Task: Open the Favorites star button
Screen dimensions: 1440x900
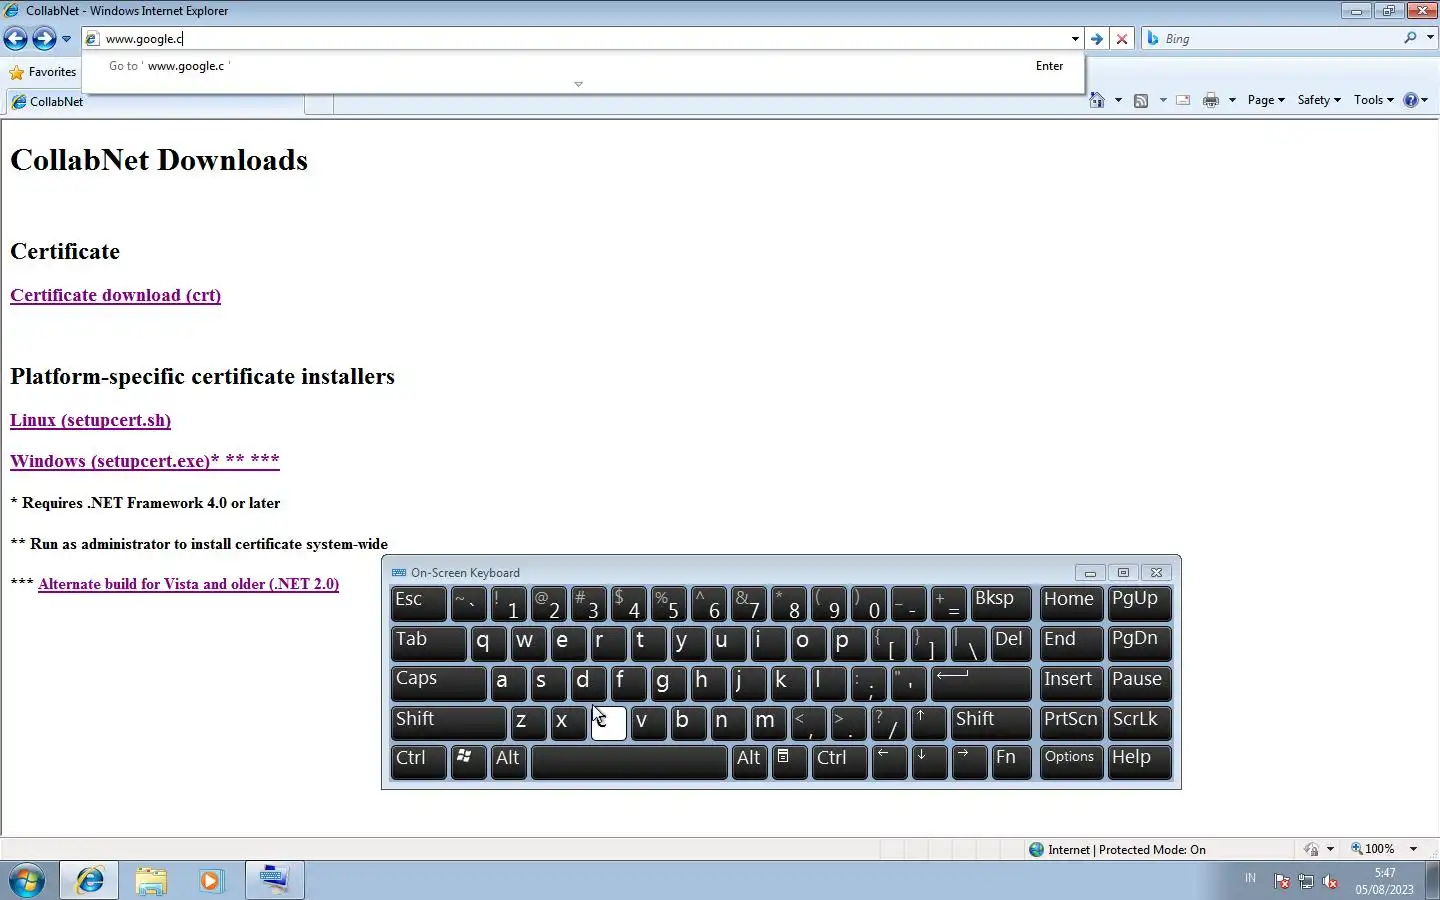Action: [x=42, y=72]
